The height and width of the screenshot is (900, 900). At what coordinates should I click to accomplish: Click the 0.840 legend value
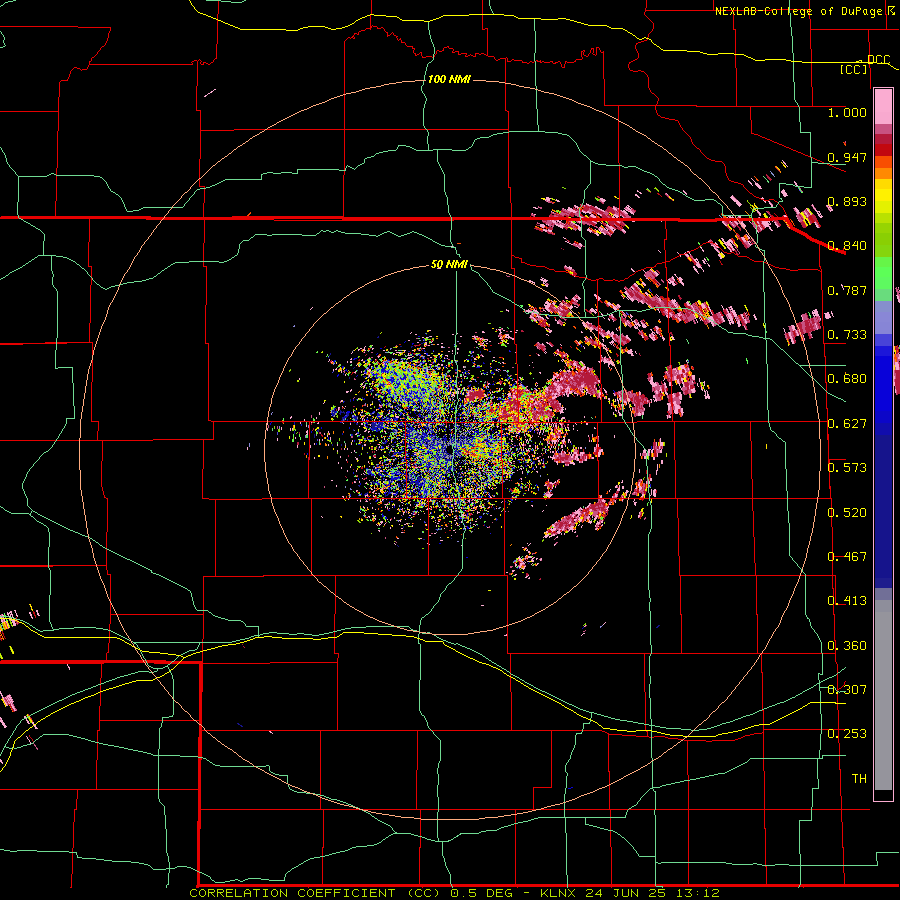tap(847, 246)
